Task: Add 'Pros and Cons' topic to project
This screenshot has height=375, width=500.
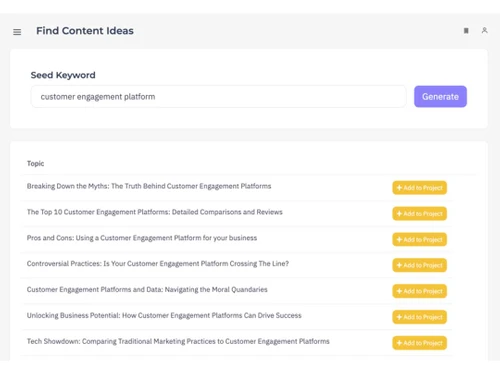Action: 419,239
